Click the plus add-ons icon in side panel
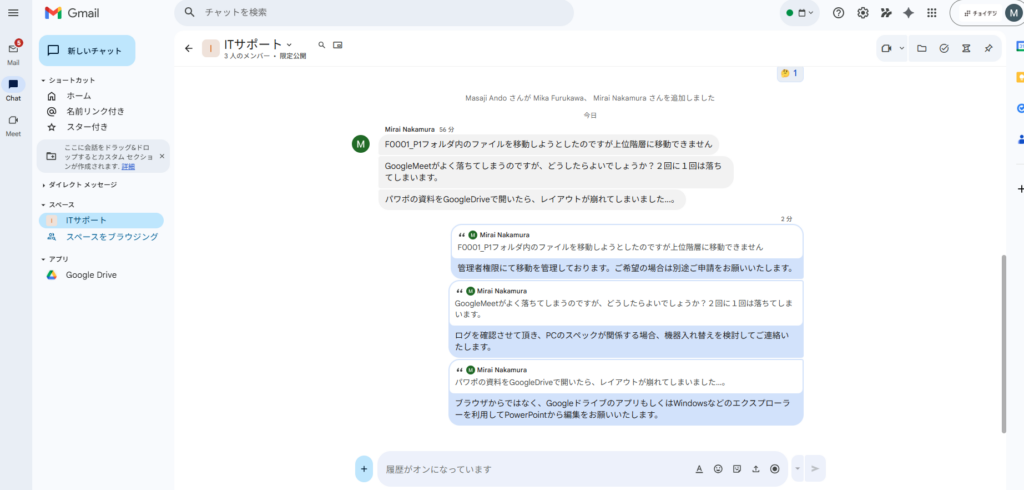 (1020, 189)
